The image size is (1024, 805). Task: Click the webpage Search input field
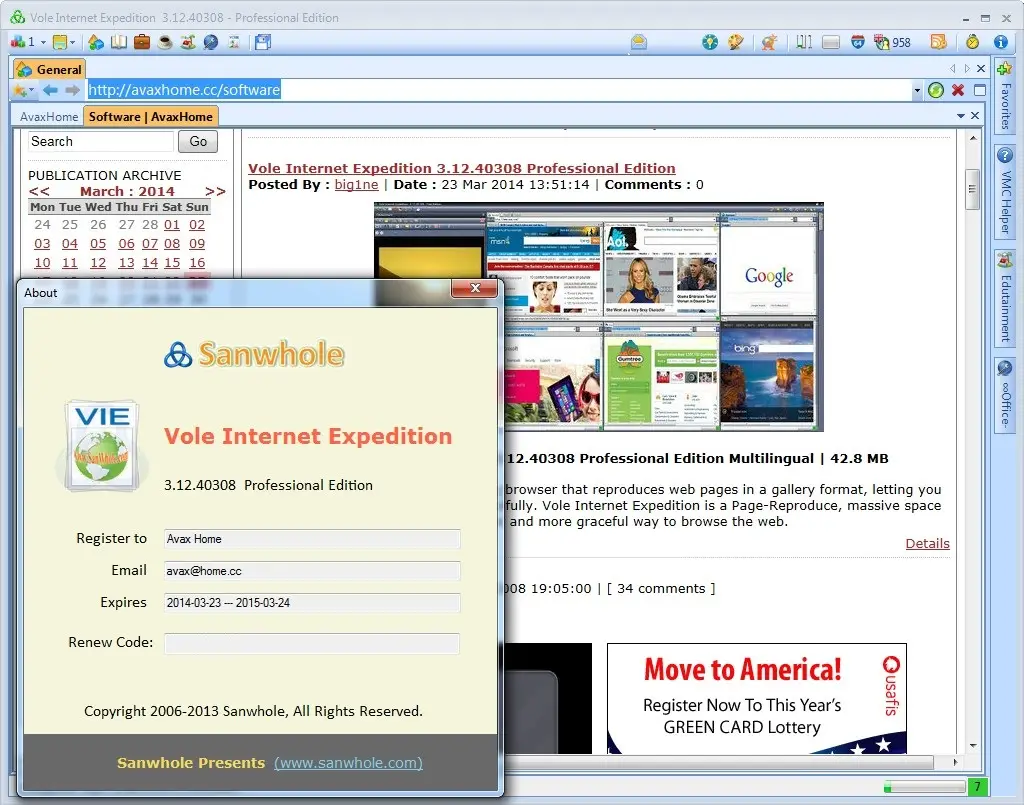click(101, 142)
